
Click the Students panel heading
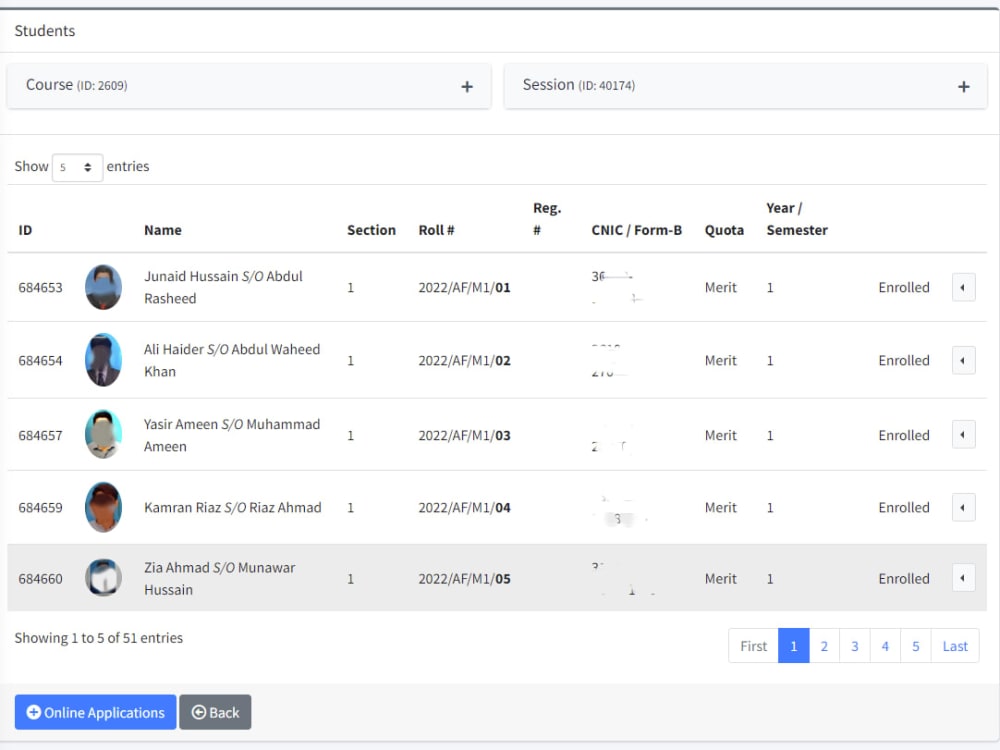[x=45, y=31]
